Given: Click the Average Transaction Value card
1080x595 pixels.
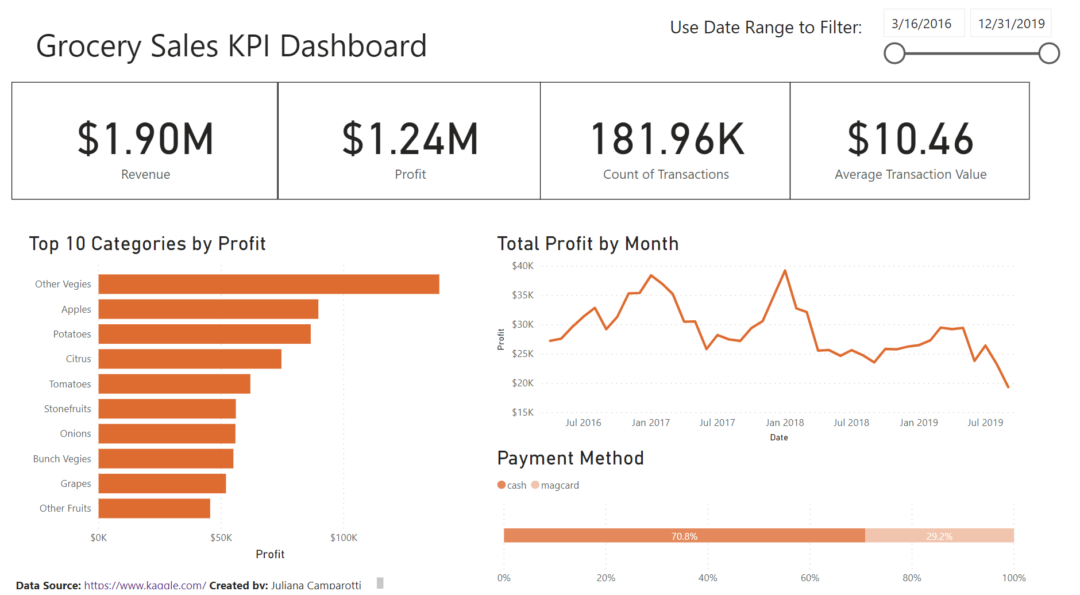Looking at the screenshot, I should [909, 139].
